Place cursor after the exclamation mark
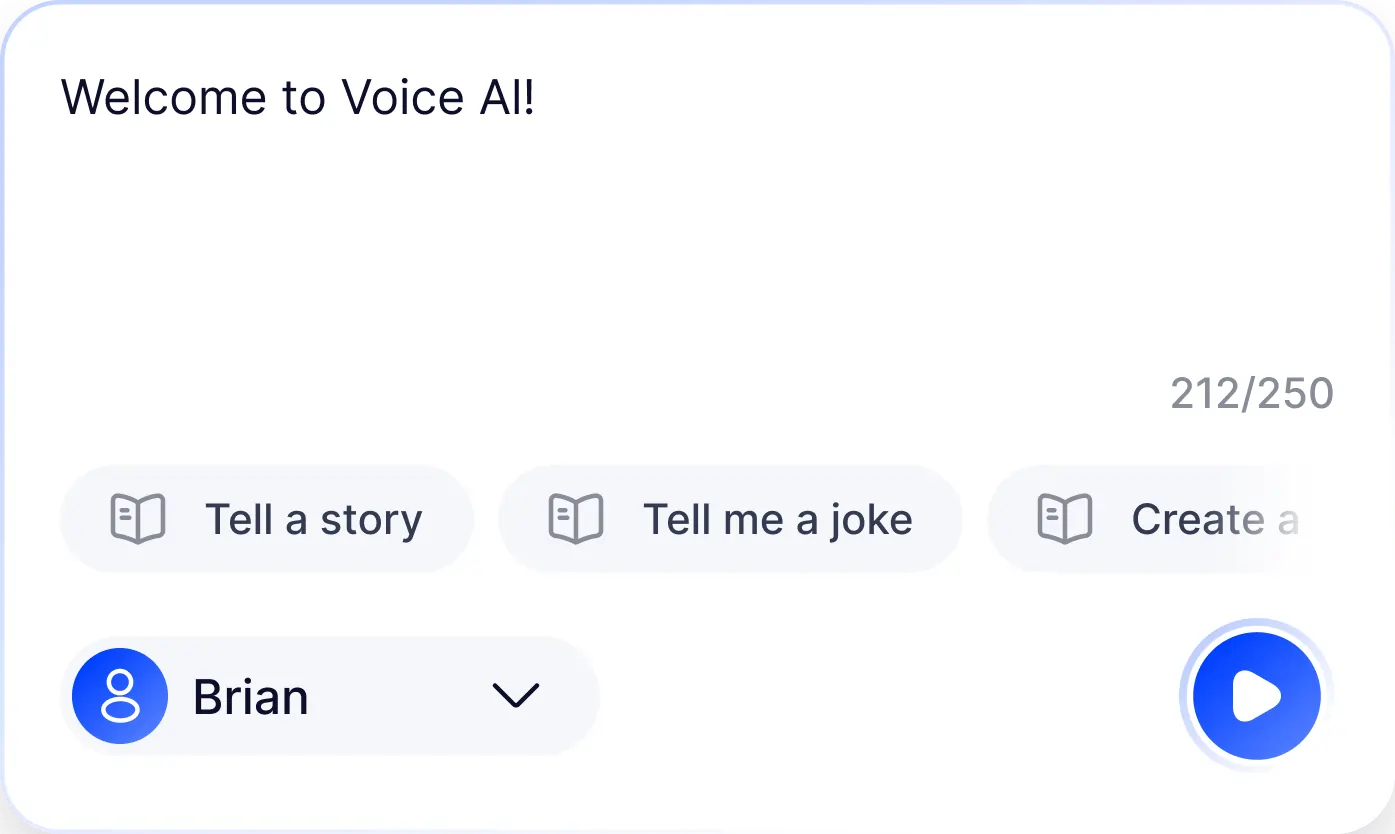The height and width of the screenshot is (834, 1395). click(538, 98)
